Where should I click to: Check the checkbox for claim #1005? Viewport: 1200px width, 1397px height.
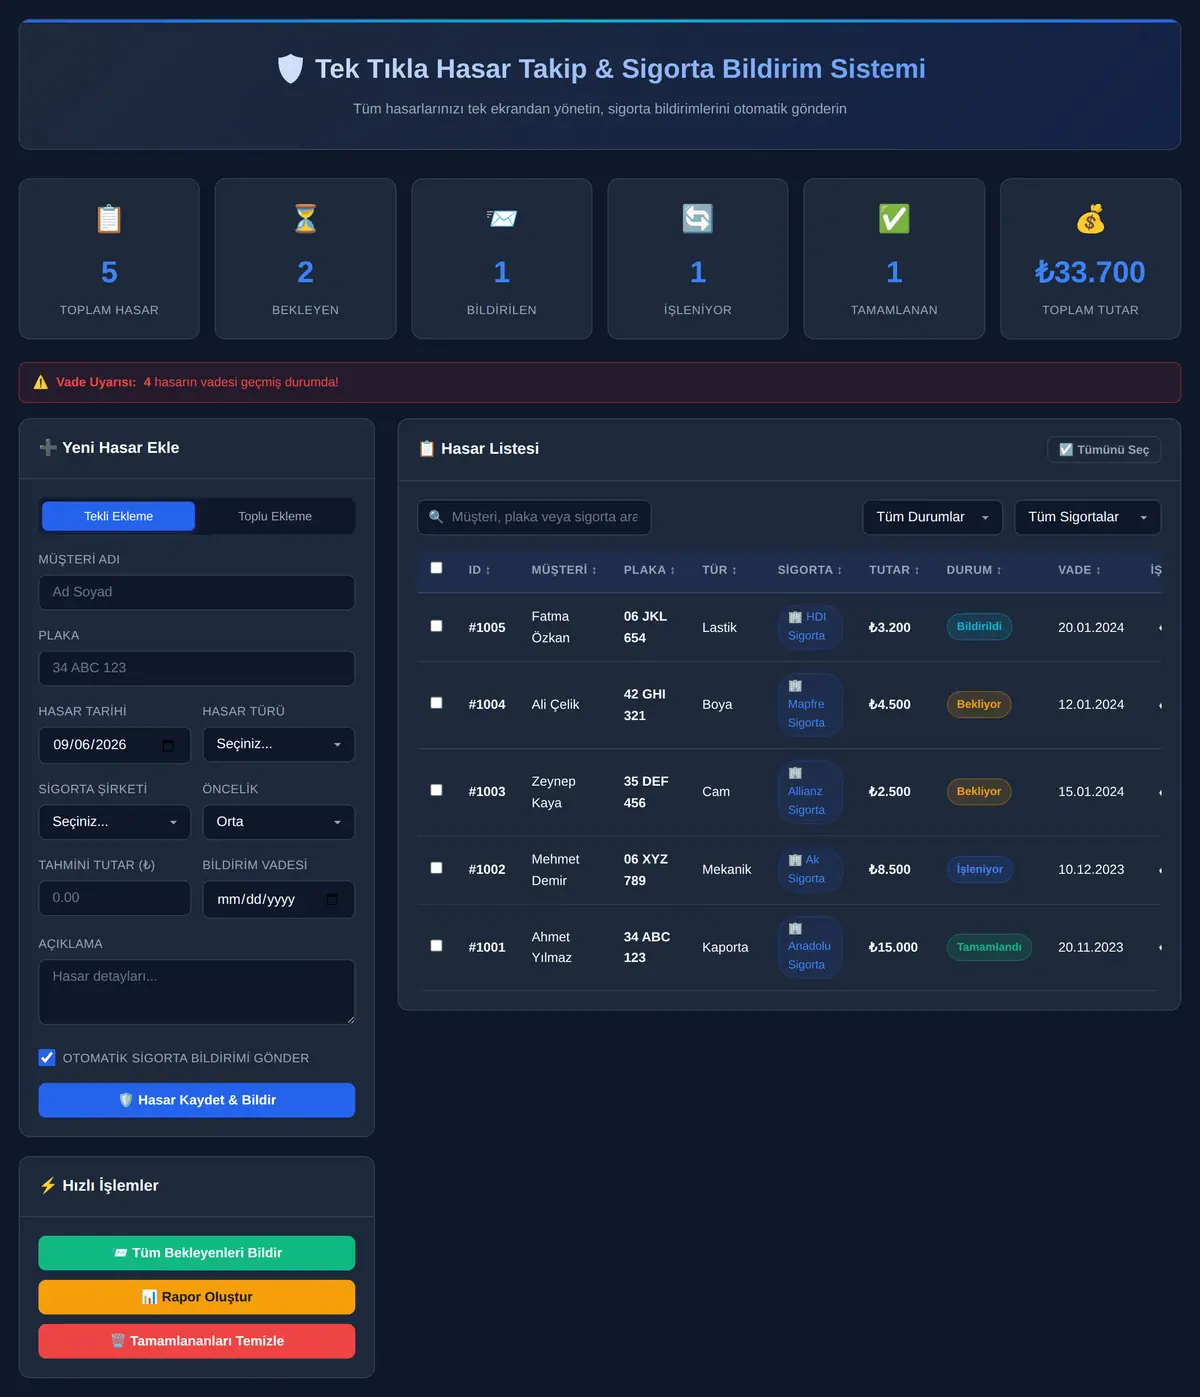pyautogui.click(x=436, y=626)
